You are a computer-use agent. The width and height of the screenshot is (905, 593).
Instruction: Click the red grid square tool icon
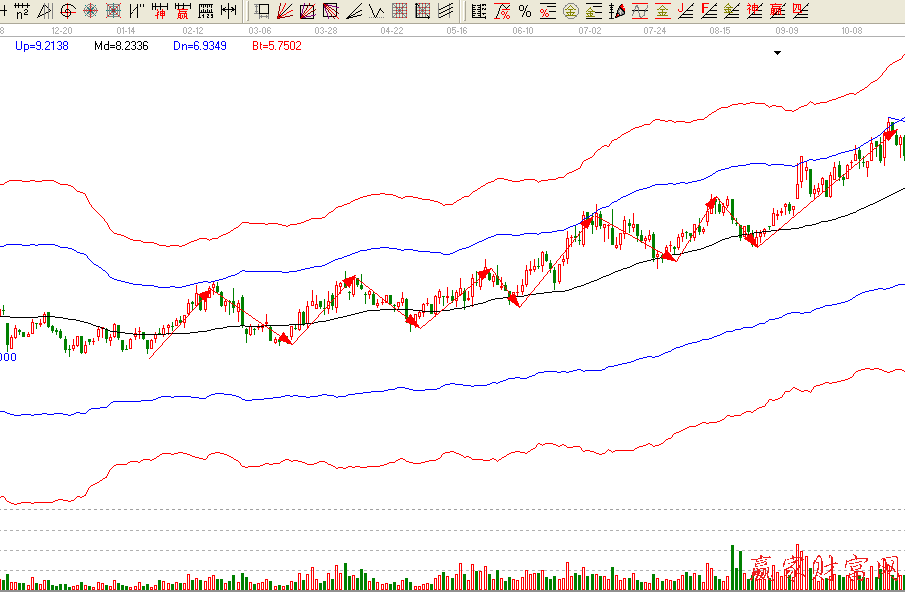click(x=399, y=11)
